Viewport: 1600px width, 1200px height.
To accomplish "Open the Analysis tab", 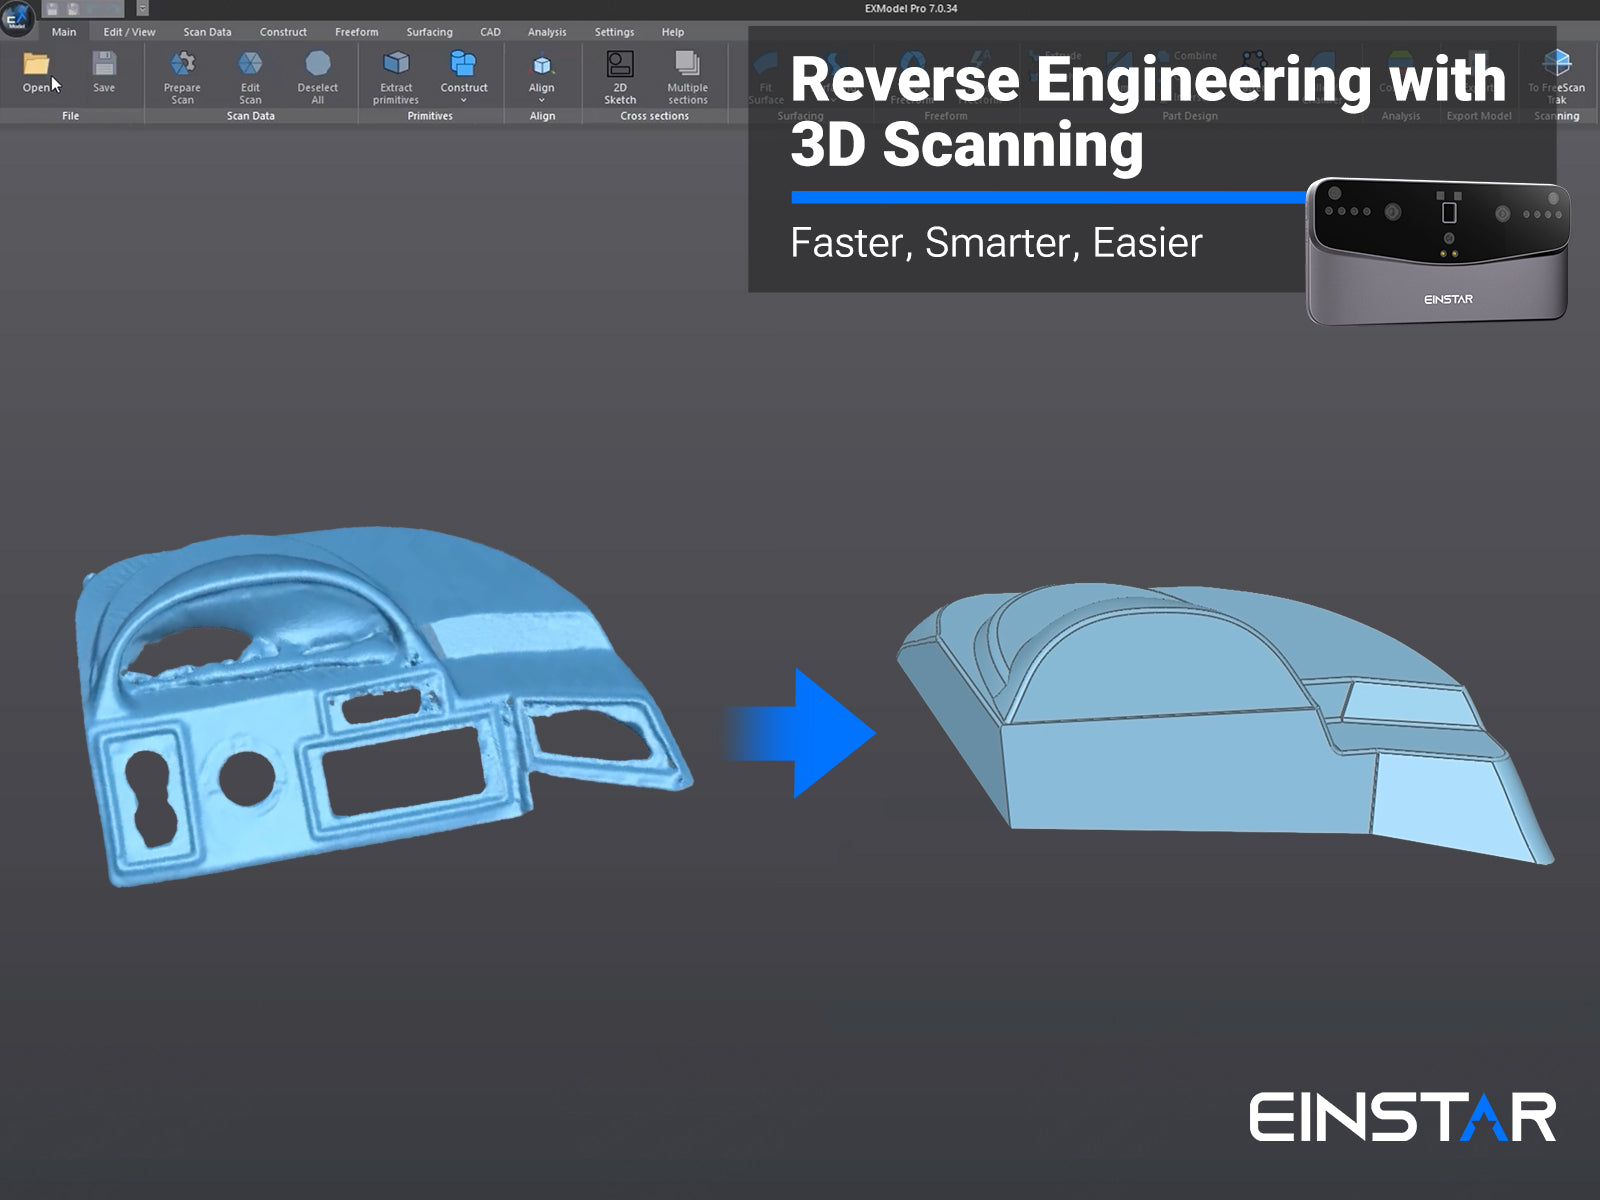I will (547, 32).
